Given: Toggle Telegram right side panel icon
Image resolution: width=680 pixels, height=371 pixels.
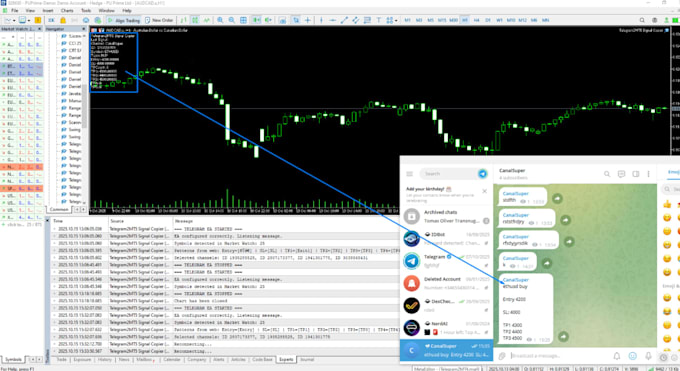Looking at the screenshot, I should 636,174.
